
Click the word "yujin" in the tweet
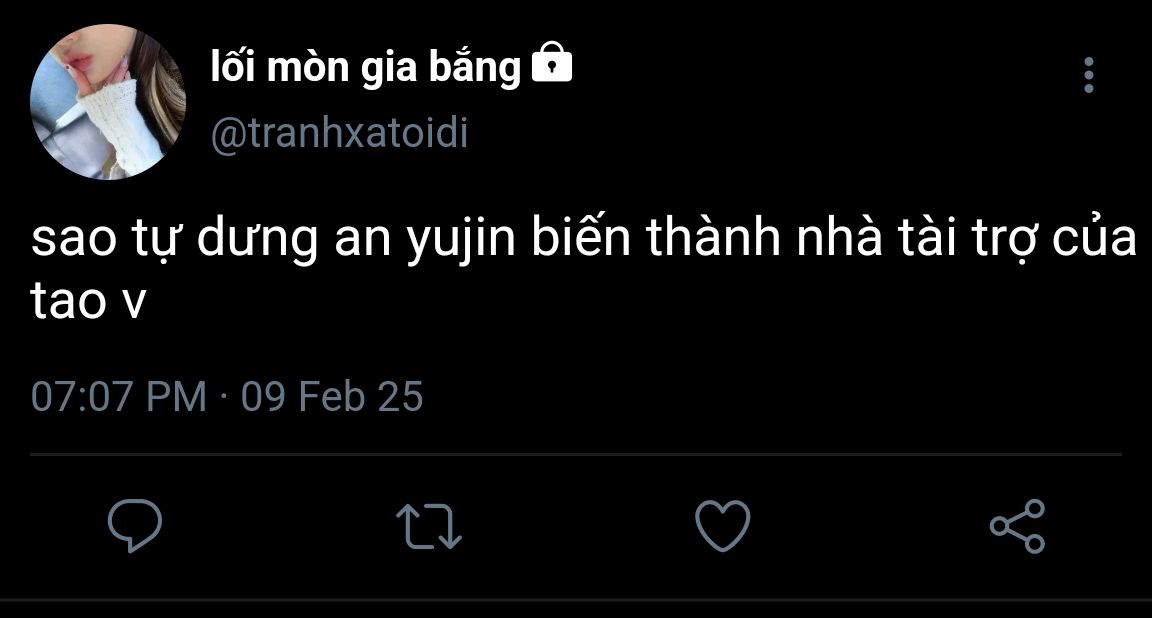(458, 242)
